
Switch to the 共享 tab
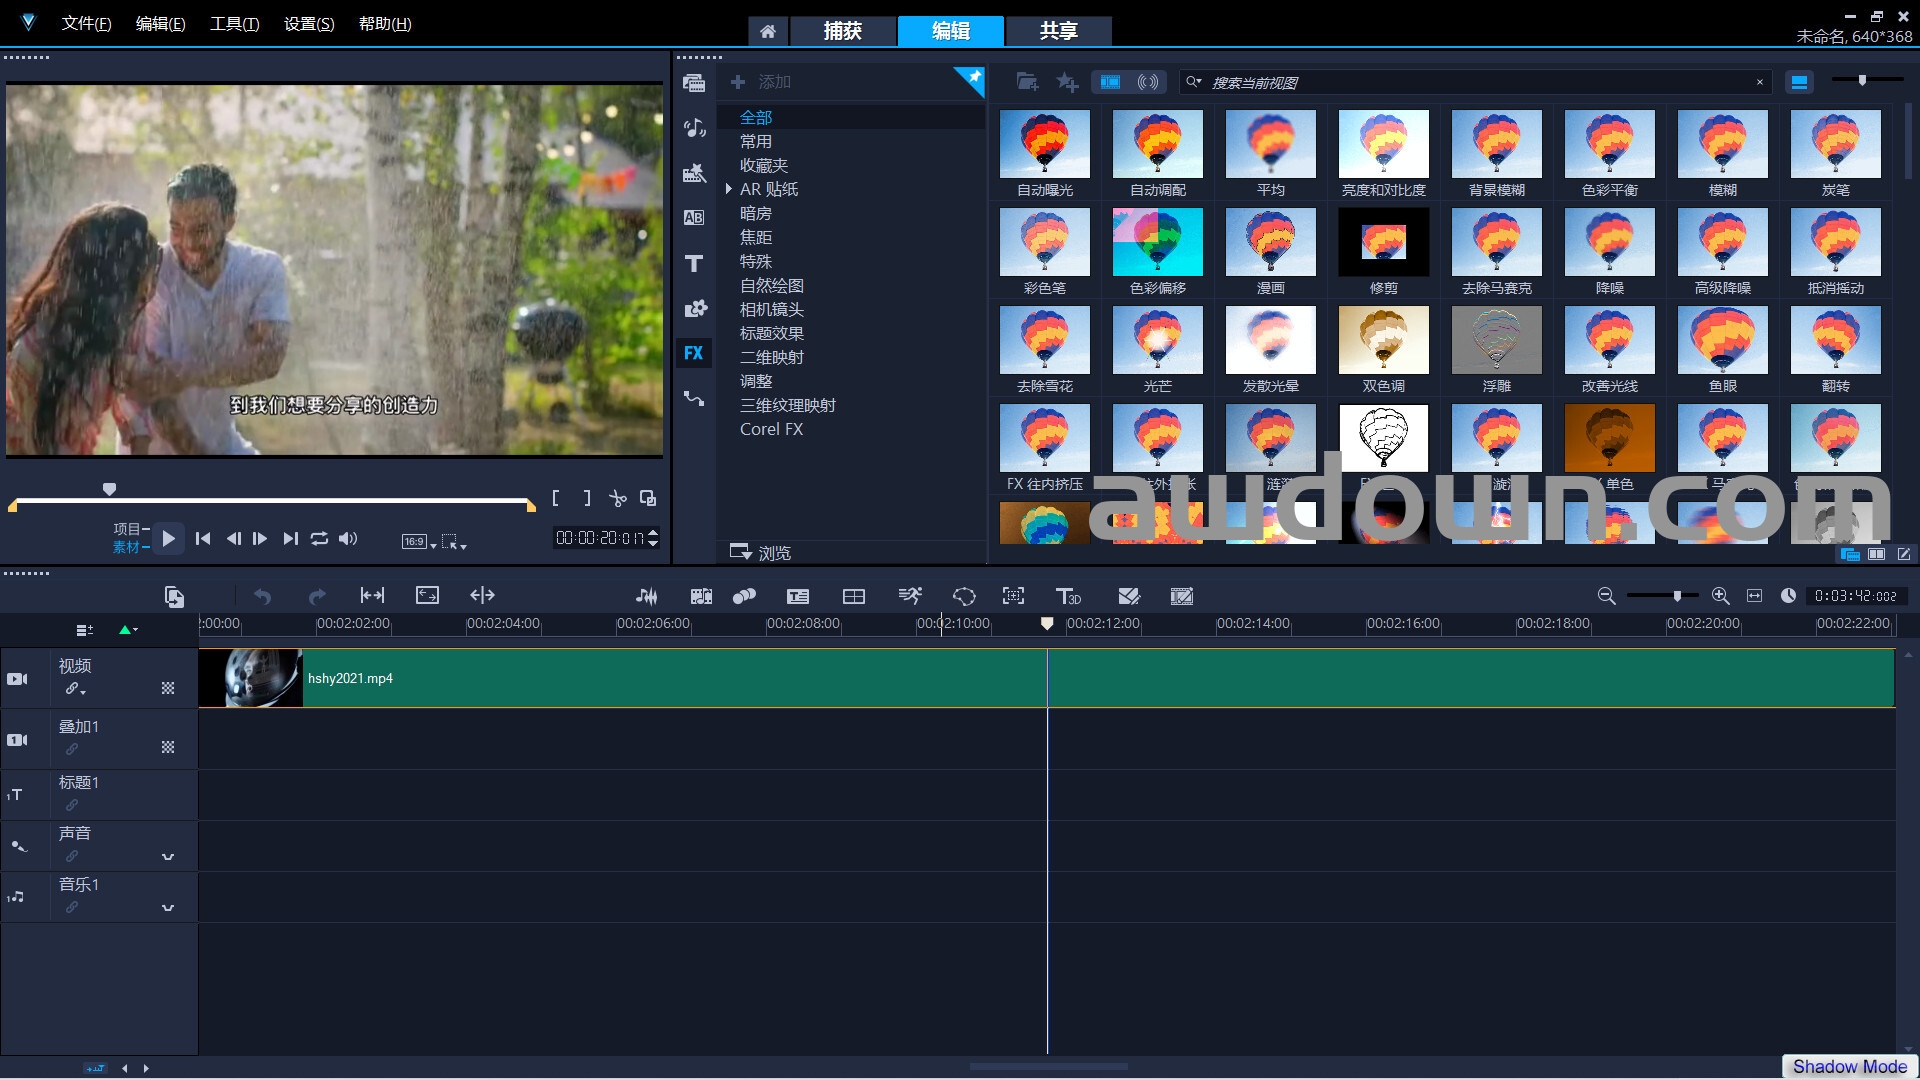[1058, 31]
